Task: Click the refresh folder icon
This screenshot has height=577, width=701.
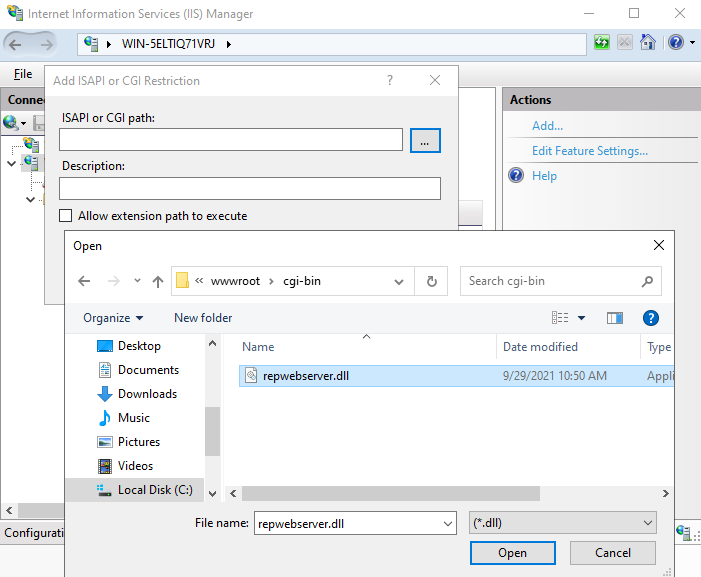Action: coord(431,282)
